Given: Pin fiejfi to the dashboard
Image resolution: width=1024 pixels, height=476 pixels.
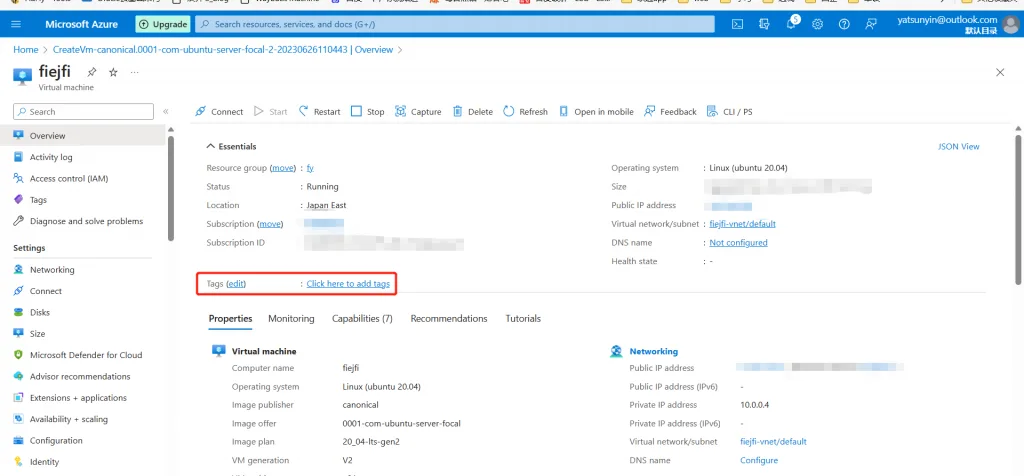Looking at the screenshot, I should 92,72.
